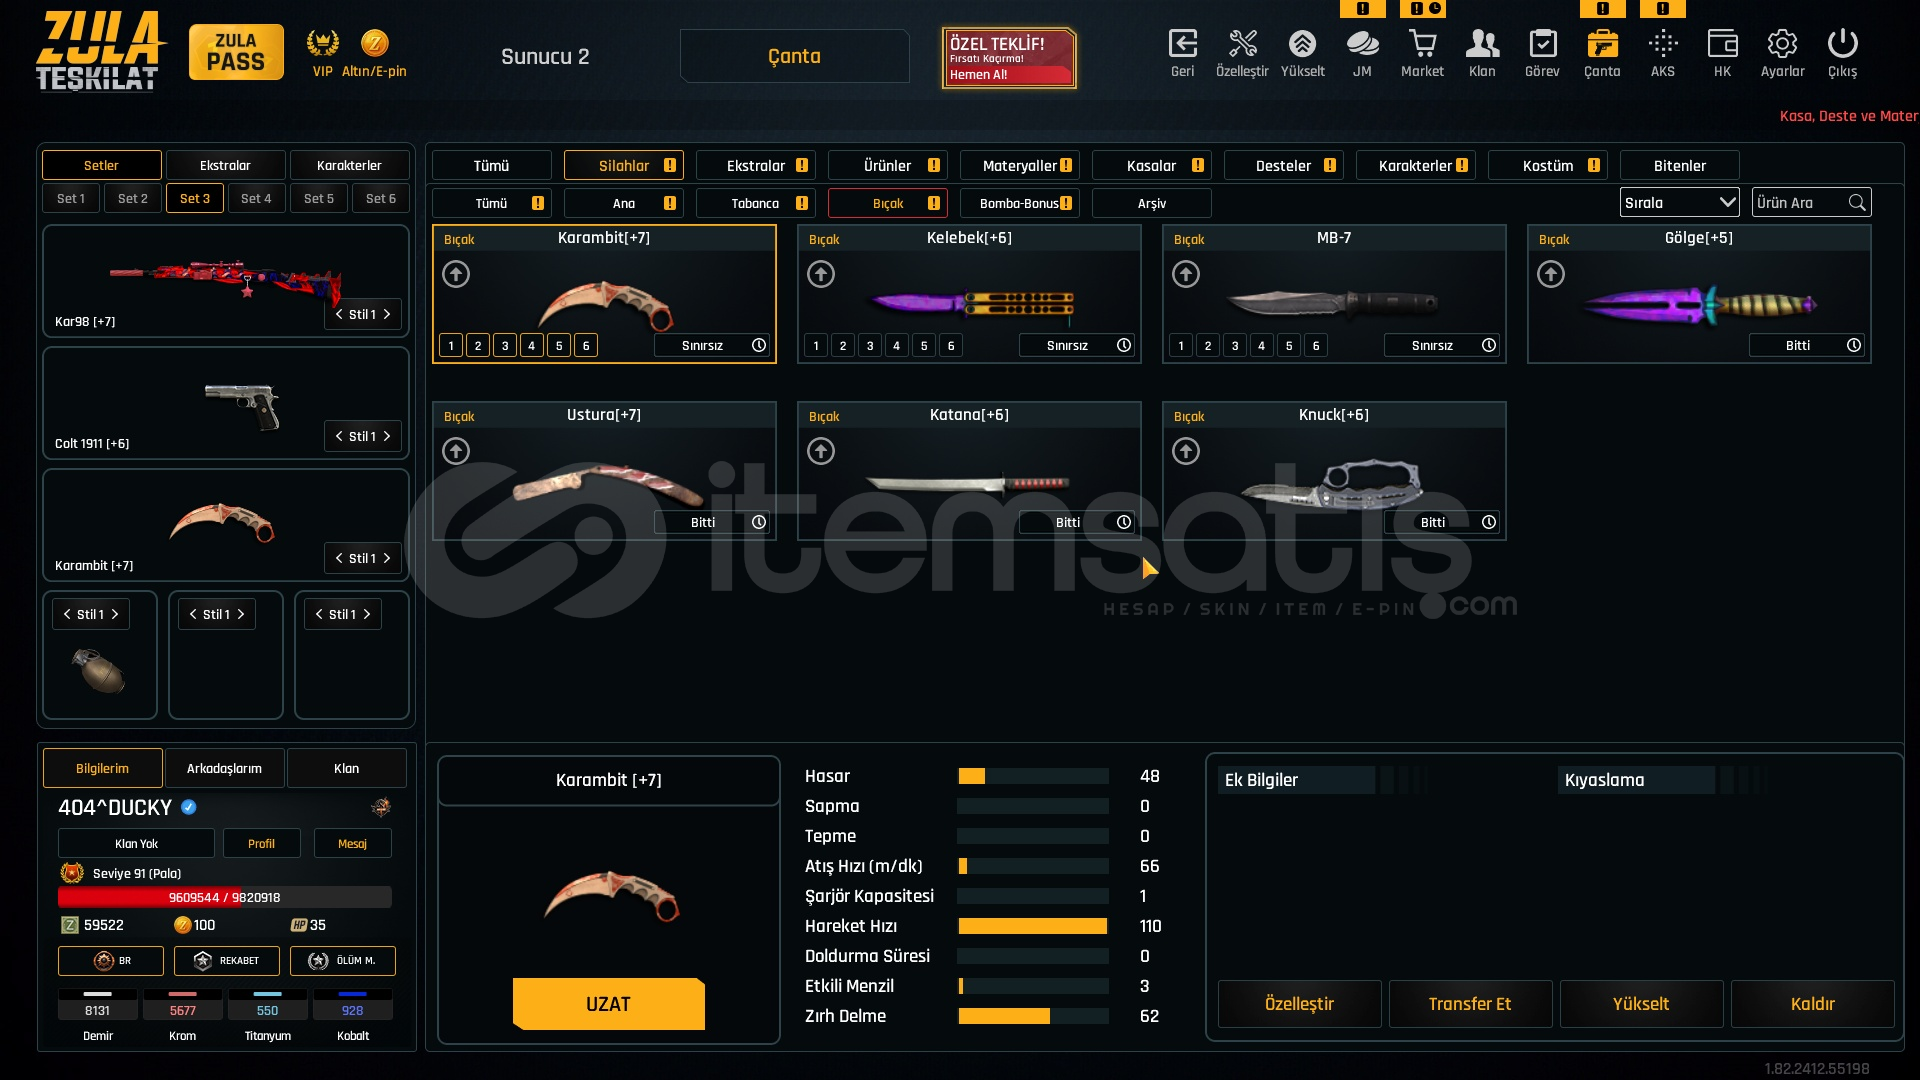Screen dimensions: 1920x1080
Task: Toggle upgrade slot 1 on Kelebek[+6]
Action: pyautogui.click(x=816, y=346)
